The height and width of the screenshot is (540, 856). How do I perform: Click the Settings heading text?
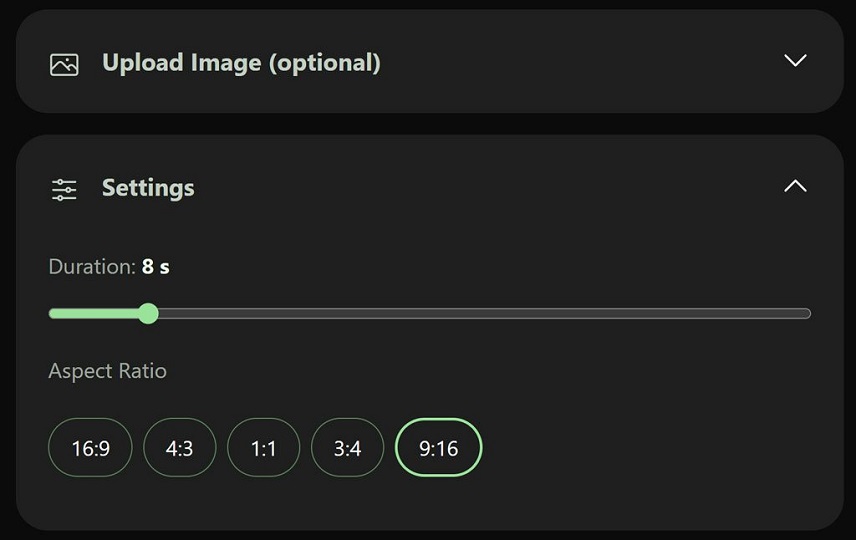tap(148, 188)
